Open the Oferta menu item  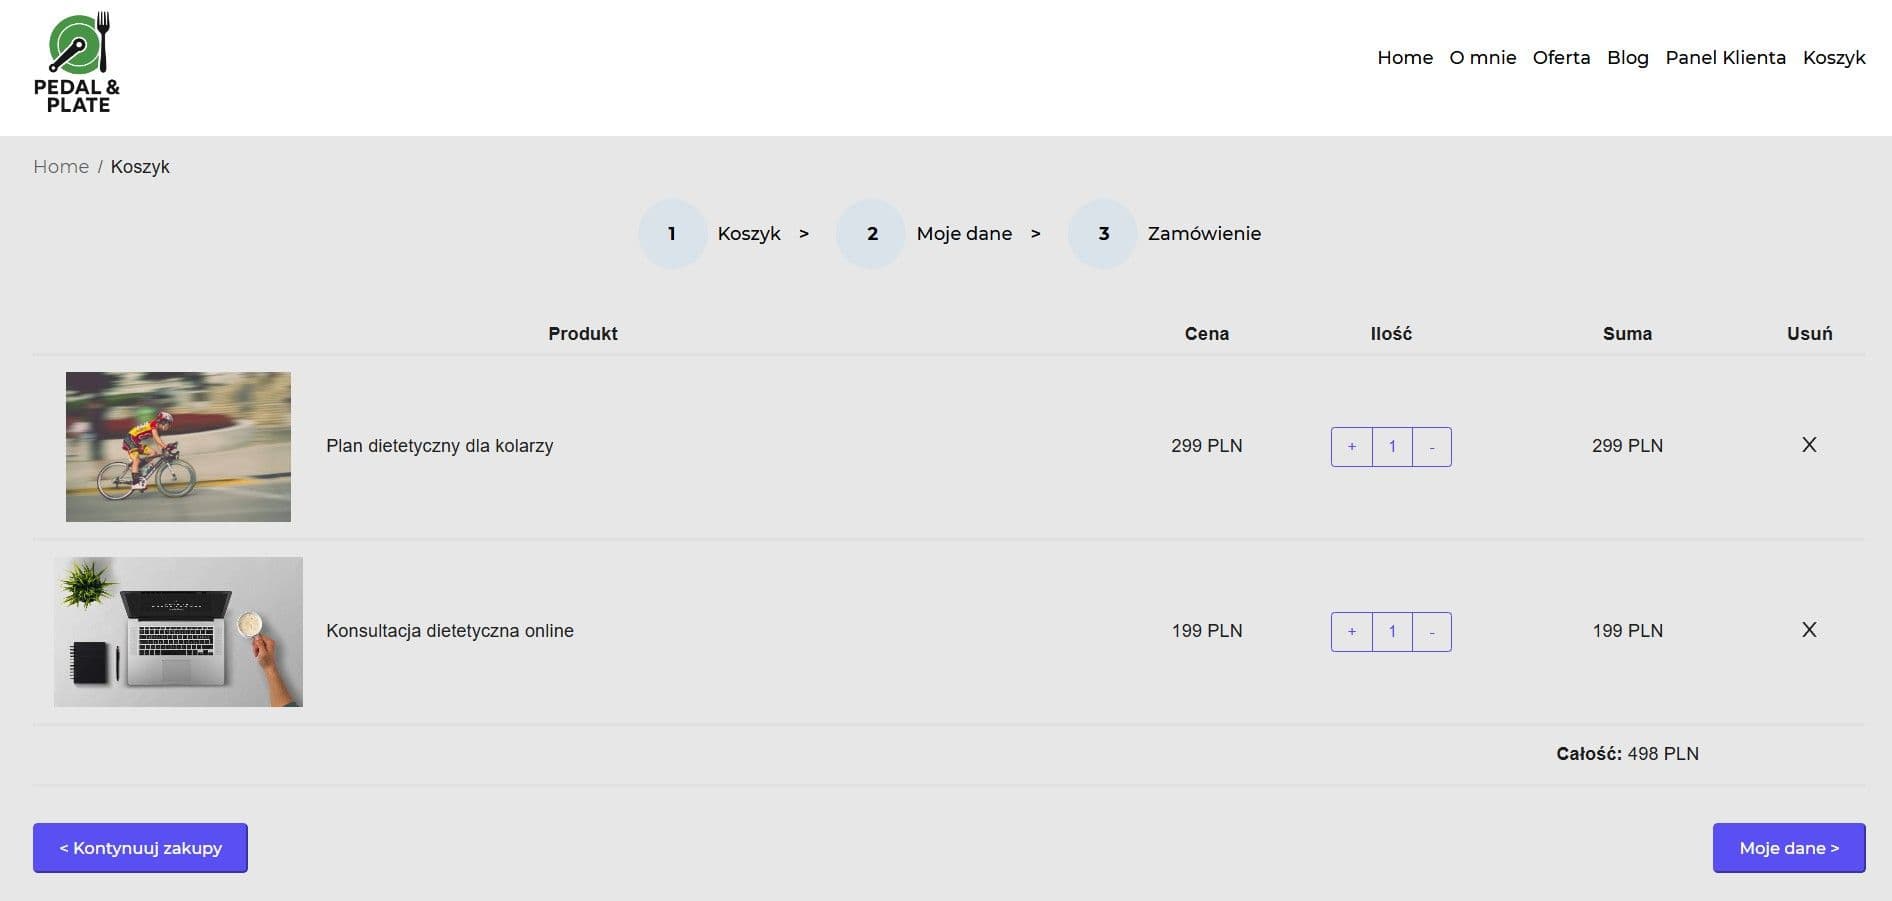1561,58
